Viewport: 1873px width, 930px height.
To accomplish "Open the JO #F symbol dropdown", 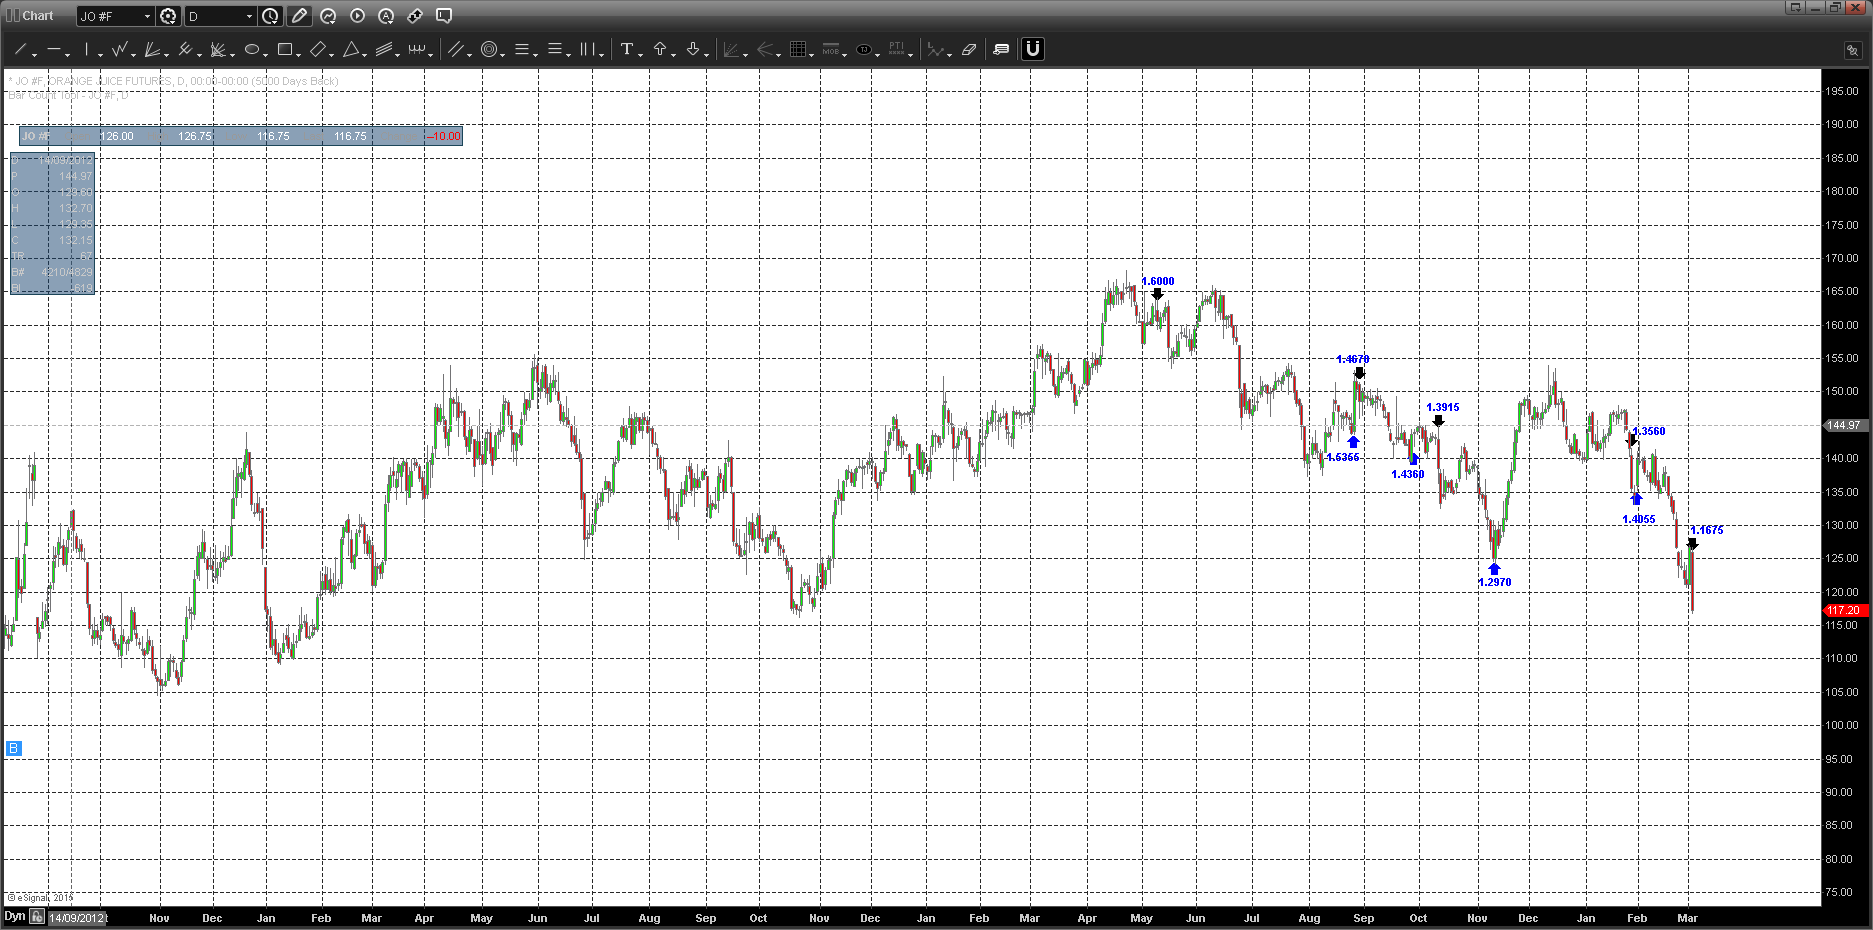I will (x=115, y=16).
